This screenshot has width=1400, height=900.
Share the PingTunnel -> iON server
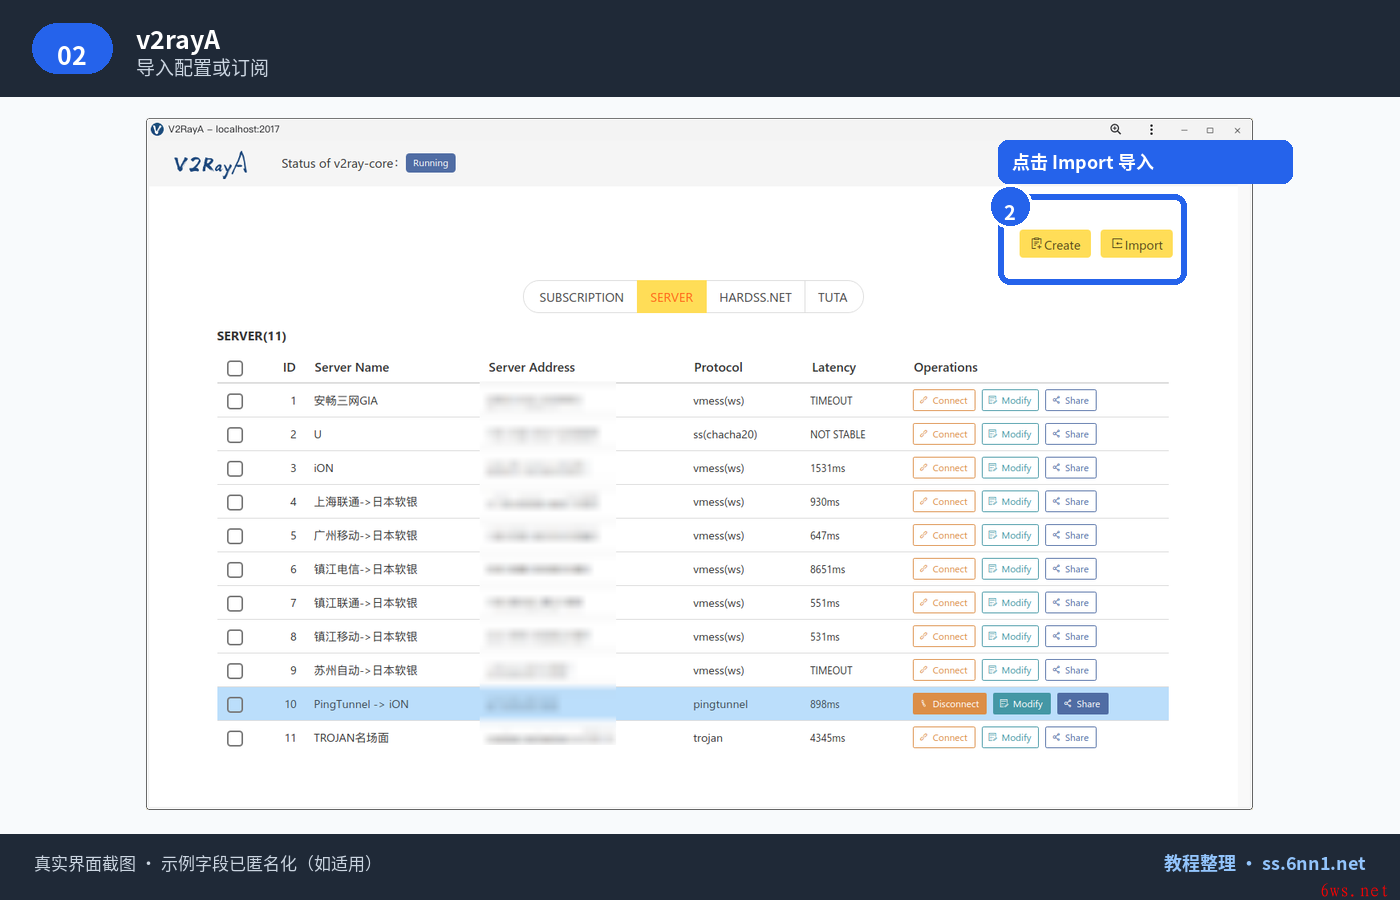click(x=1083, y=704)
